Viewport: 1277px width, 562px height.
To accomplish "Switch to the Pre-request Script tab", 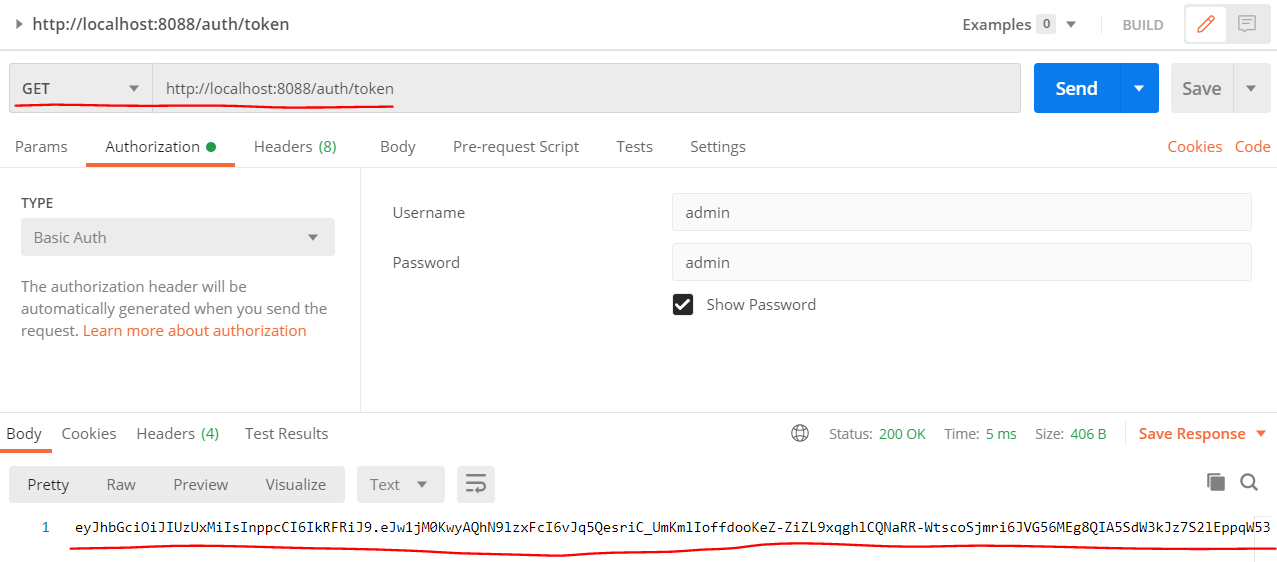I will tap(515, 146).
